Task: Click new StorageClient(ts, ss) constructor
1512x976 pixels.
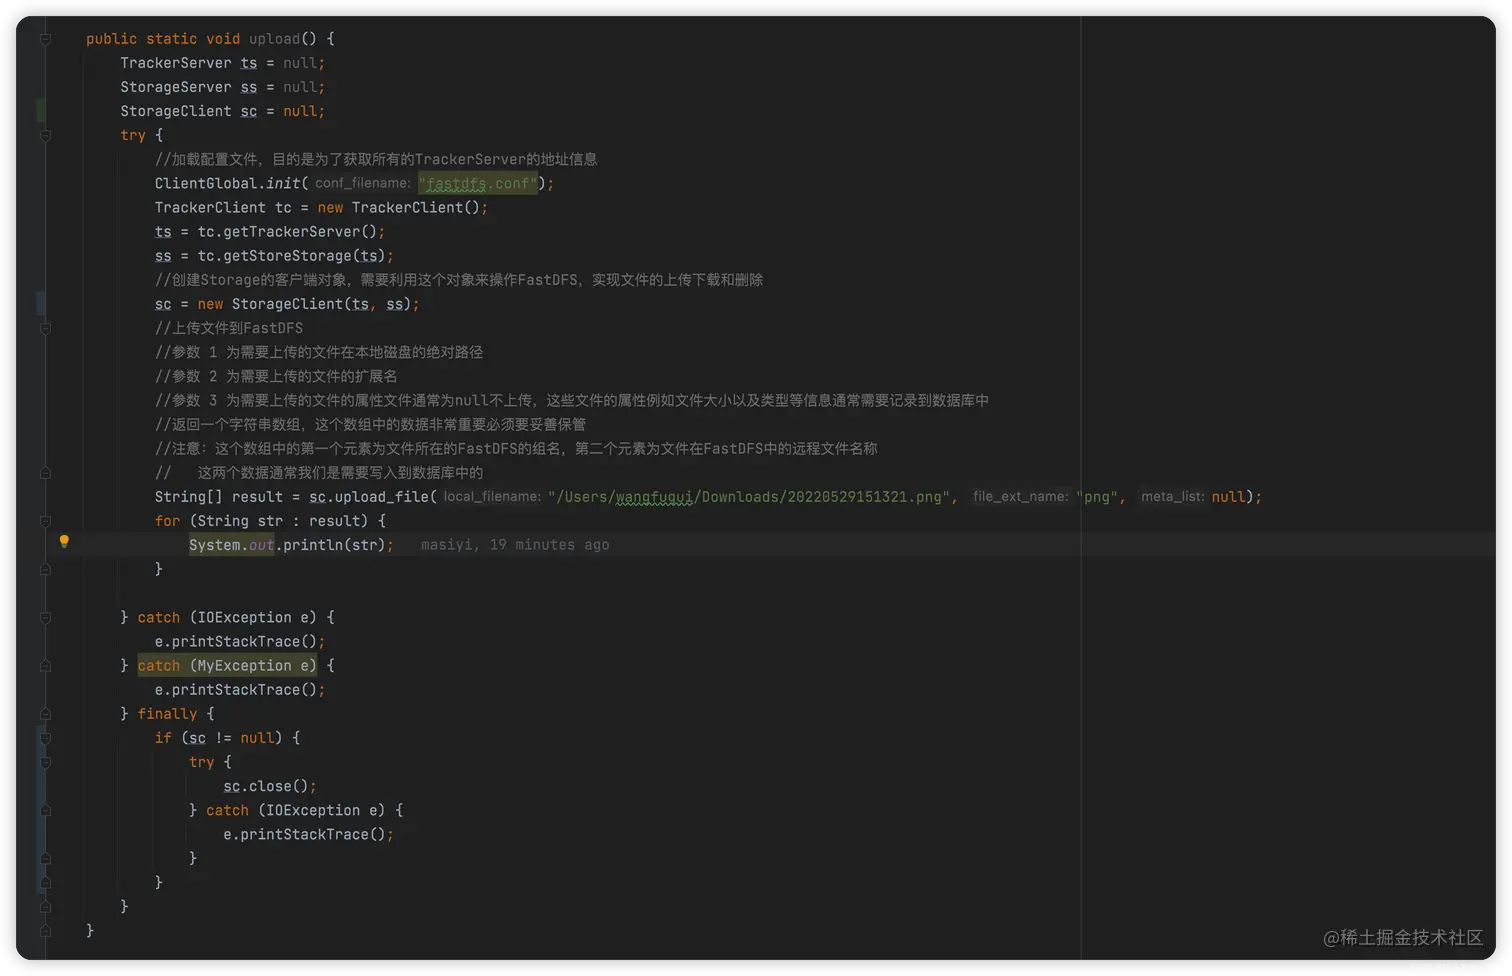Action: coord(304,304)
